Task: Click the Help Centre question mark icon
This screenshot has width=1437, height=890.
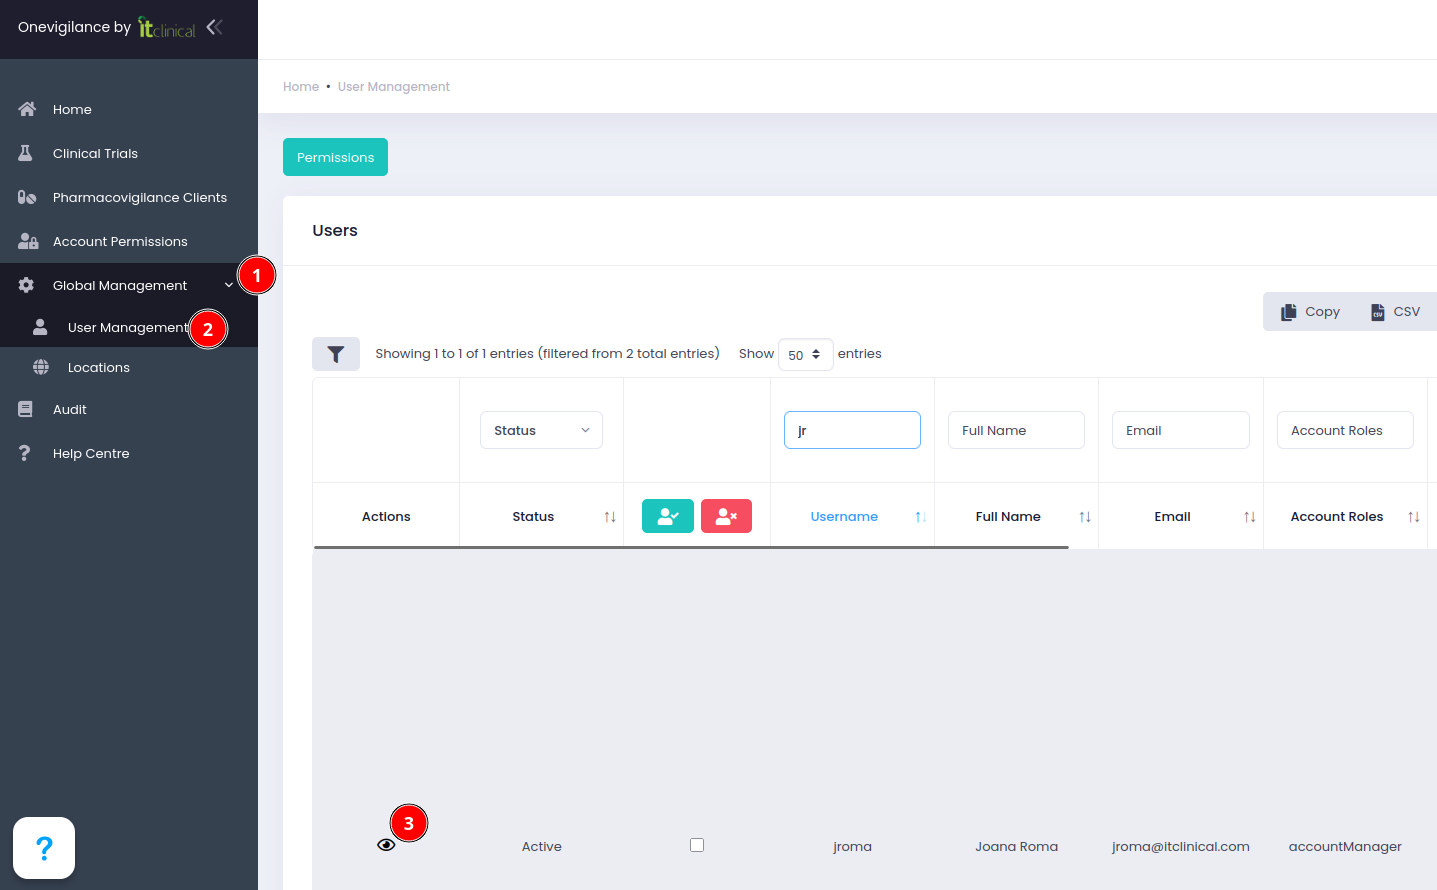Action: [25, 453]
